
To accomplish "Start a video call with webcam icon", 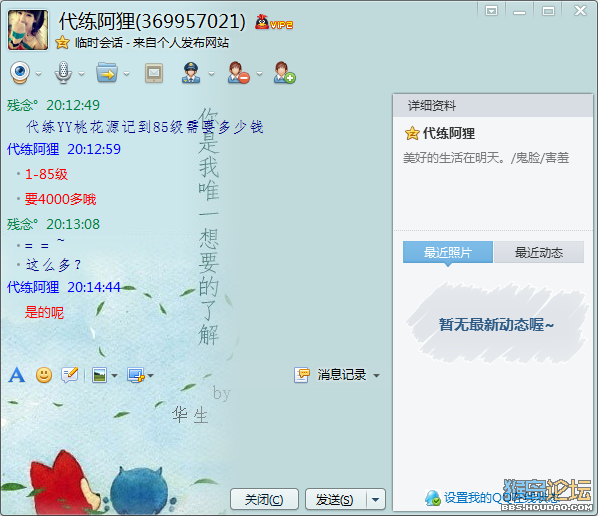I will 20,72.
